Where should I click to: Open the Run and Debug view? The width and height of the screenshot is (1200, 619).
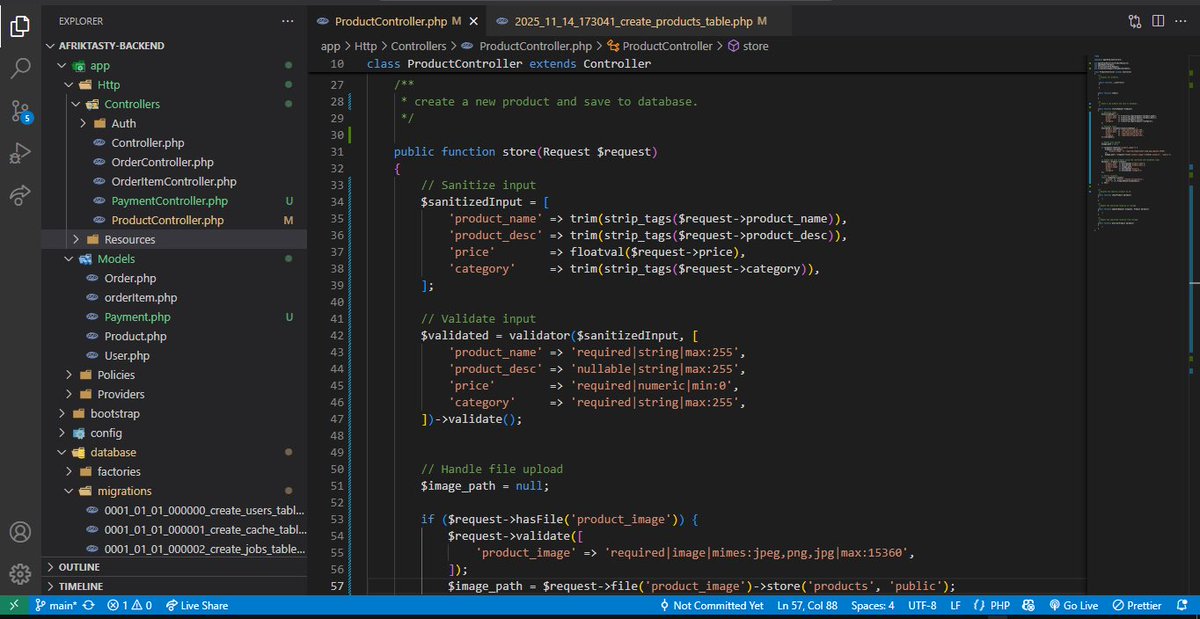coord(20,153)
